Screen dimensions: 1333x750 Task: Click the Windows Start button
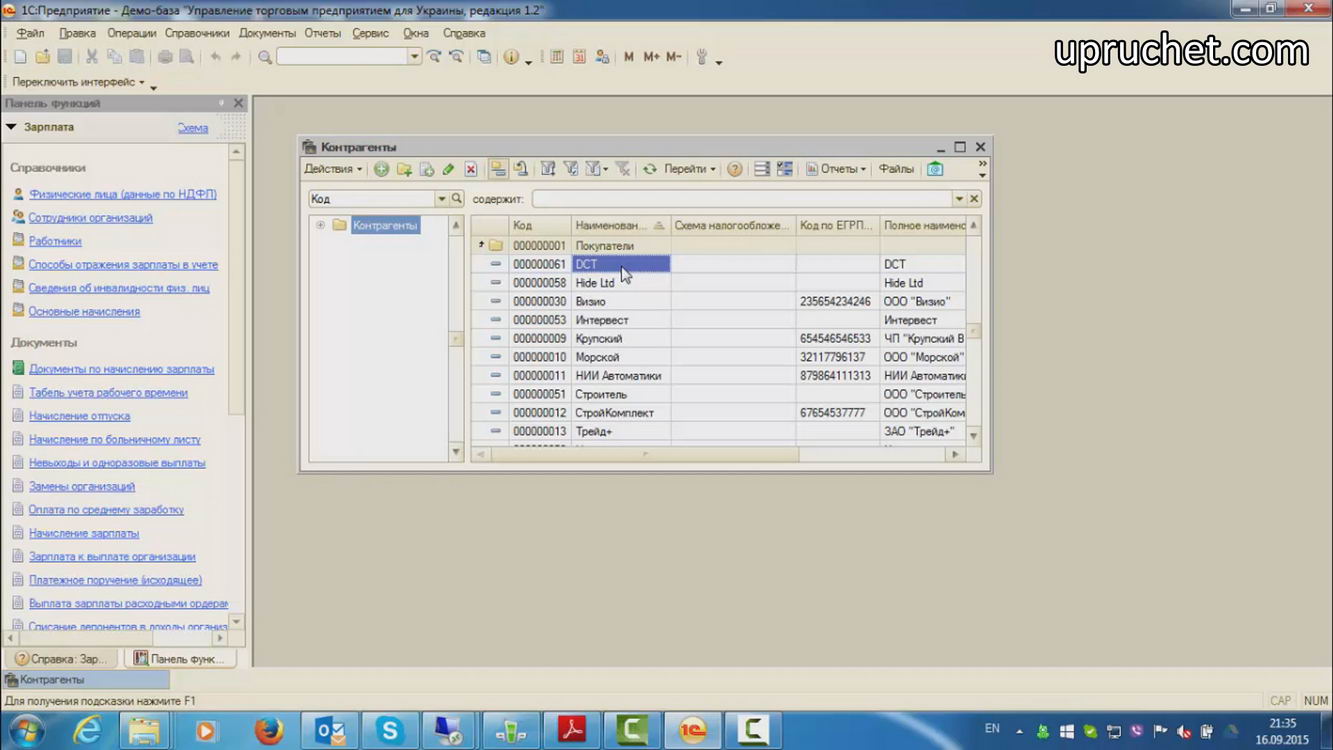[26, 731]
